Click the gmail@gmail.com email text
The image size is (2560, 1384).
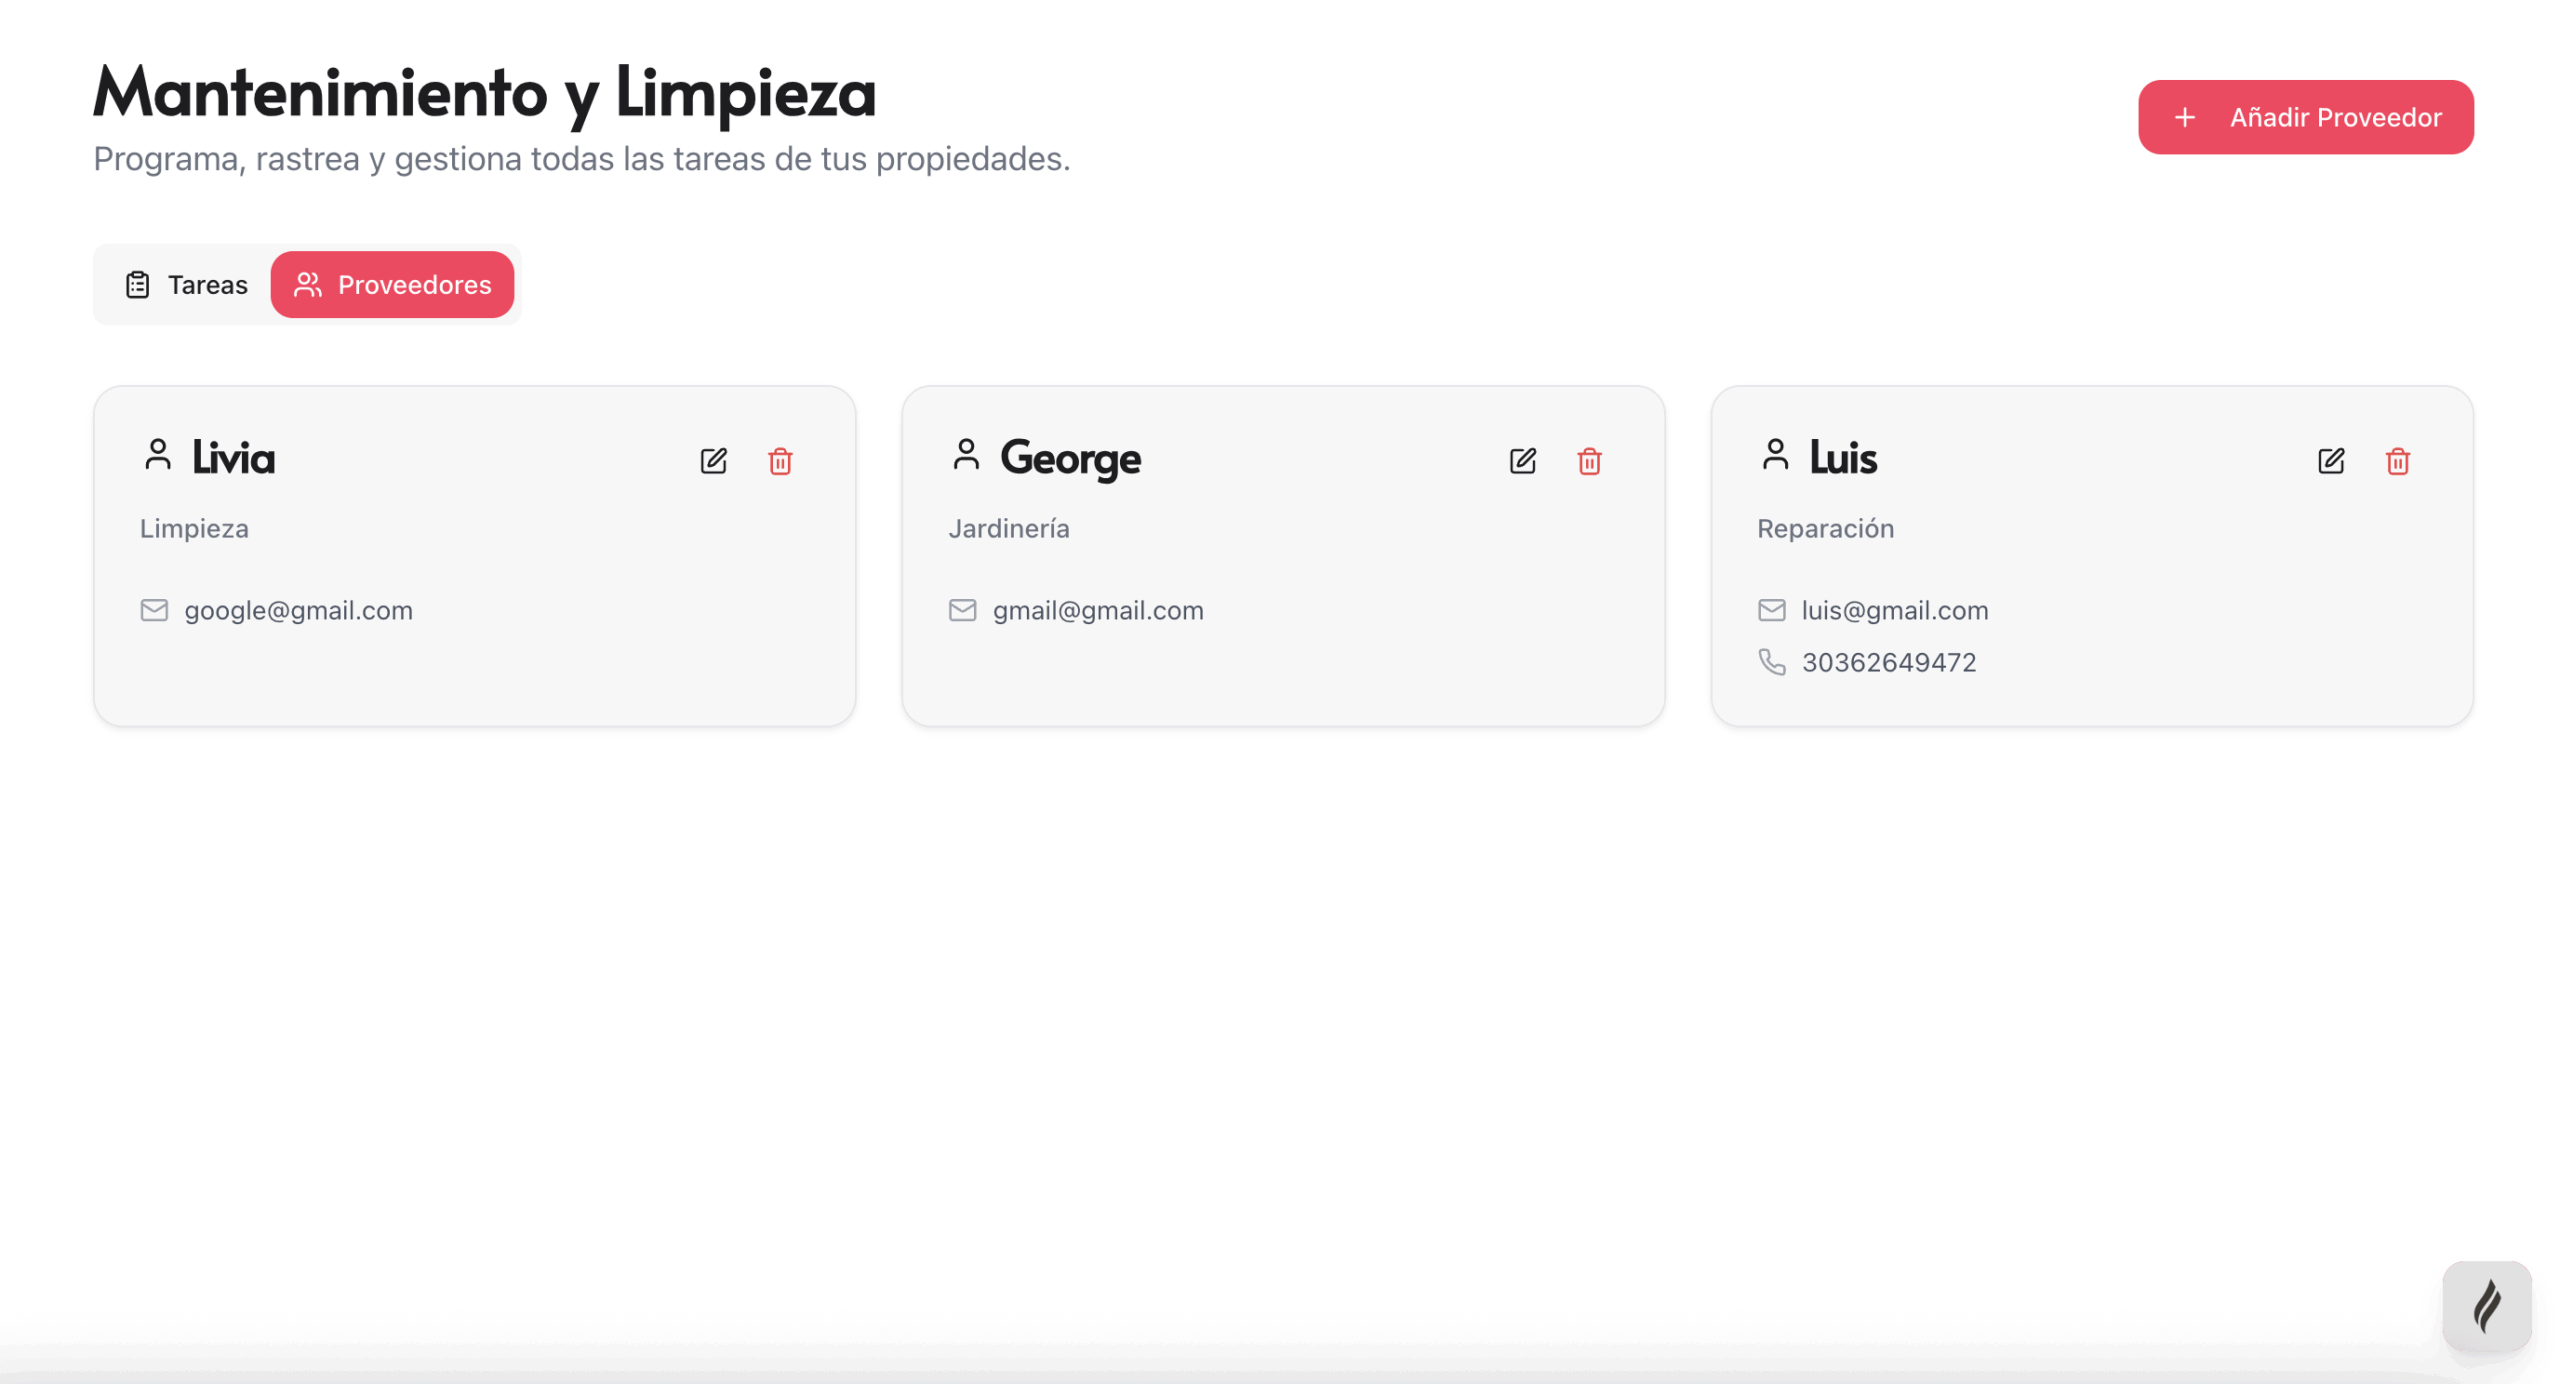(x=1098, y=610)
